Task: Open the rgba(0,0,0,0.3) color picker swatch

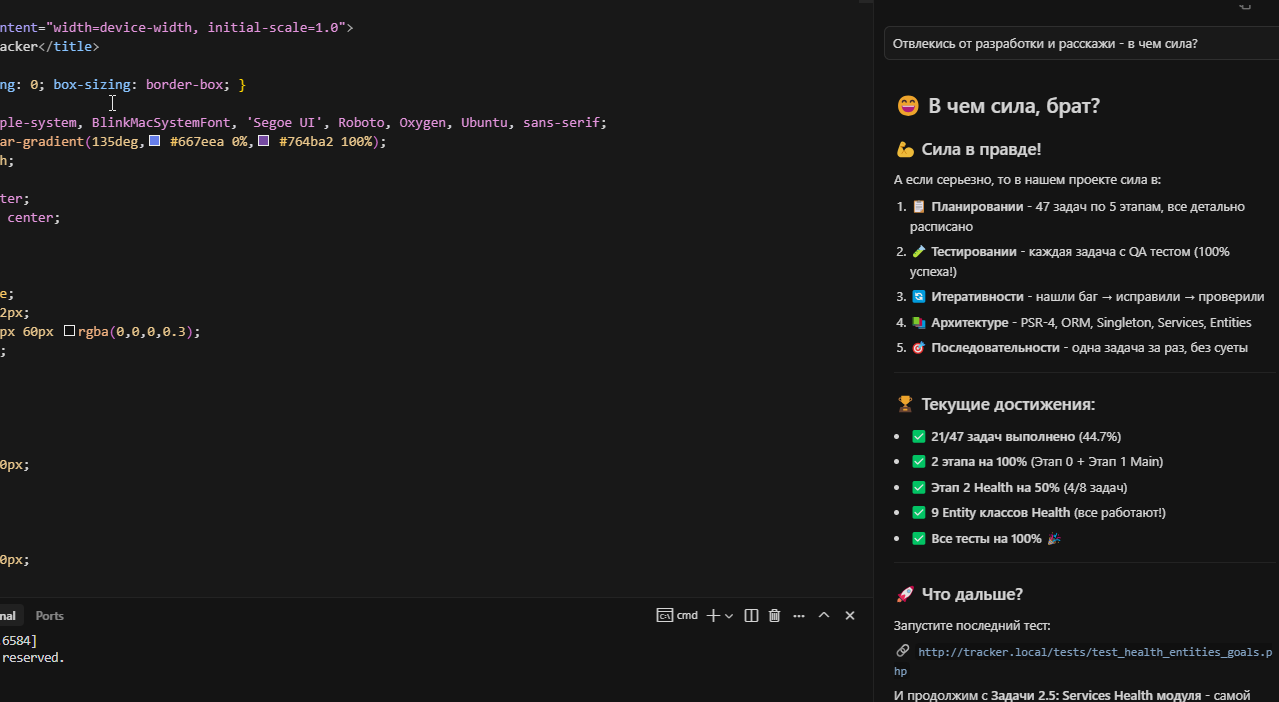Action: pyautogui.click(x=69, y=331)
